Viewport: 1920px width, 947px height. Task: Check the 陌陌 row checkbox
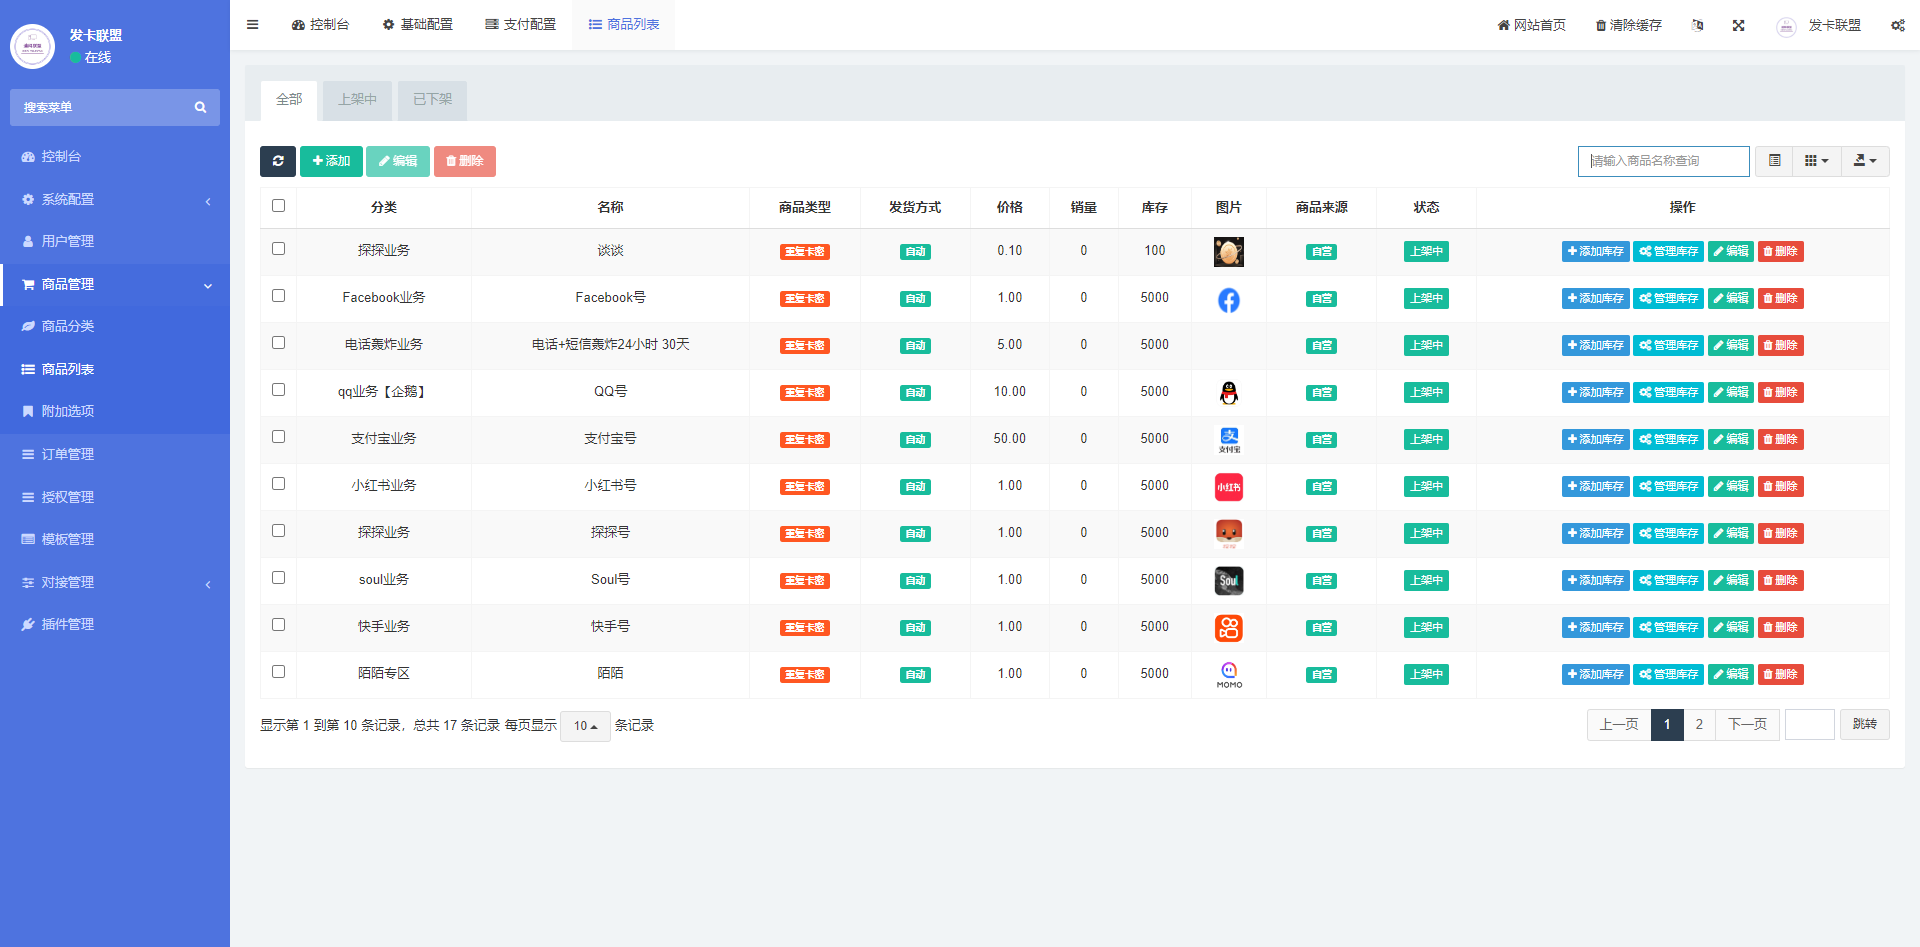click(278, 672)
